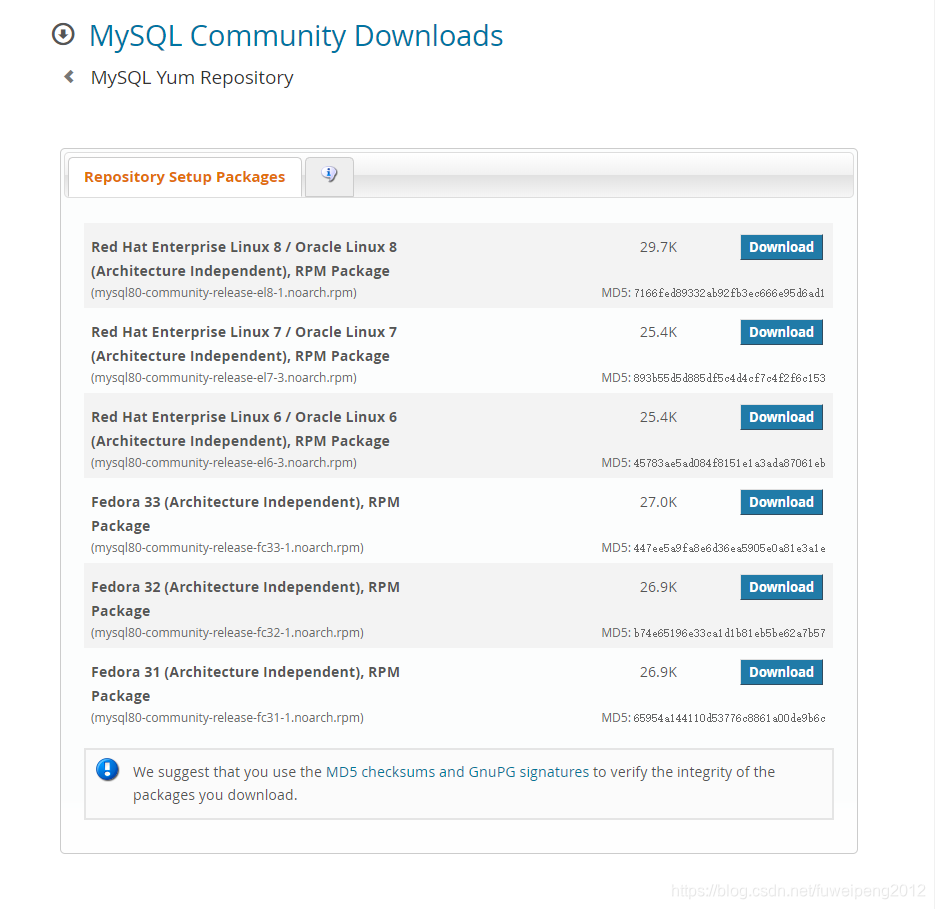Click filename mysql80-community-release-fc33-1.noarch.rpm
Screen dimensions: 935x909
[x=227, y=548]
